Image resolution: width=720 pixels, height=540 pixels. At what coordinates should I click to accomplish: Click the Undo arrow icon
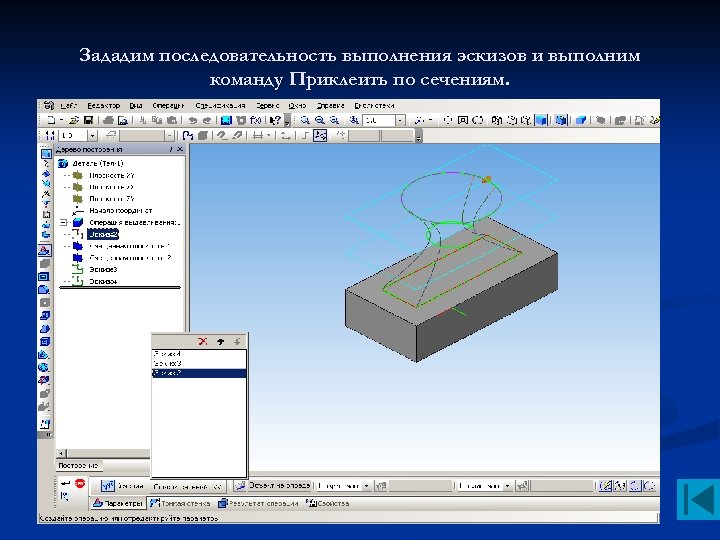tap(193, 120)
